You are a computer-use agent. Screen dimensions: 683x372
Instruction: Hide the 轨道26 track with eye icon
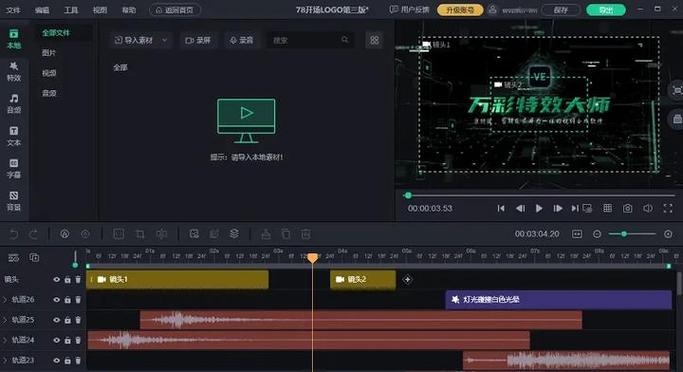(x=56, y=300)
